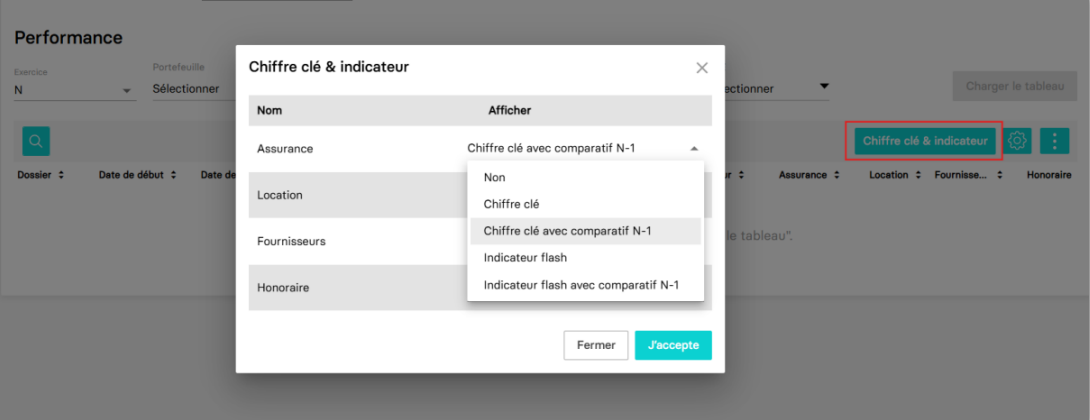Open the three-dot more options menu
The width and height of the screenshot is (1090, 420).
(1055, 141)
